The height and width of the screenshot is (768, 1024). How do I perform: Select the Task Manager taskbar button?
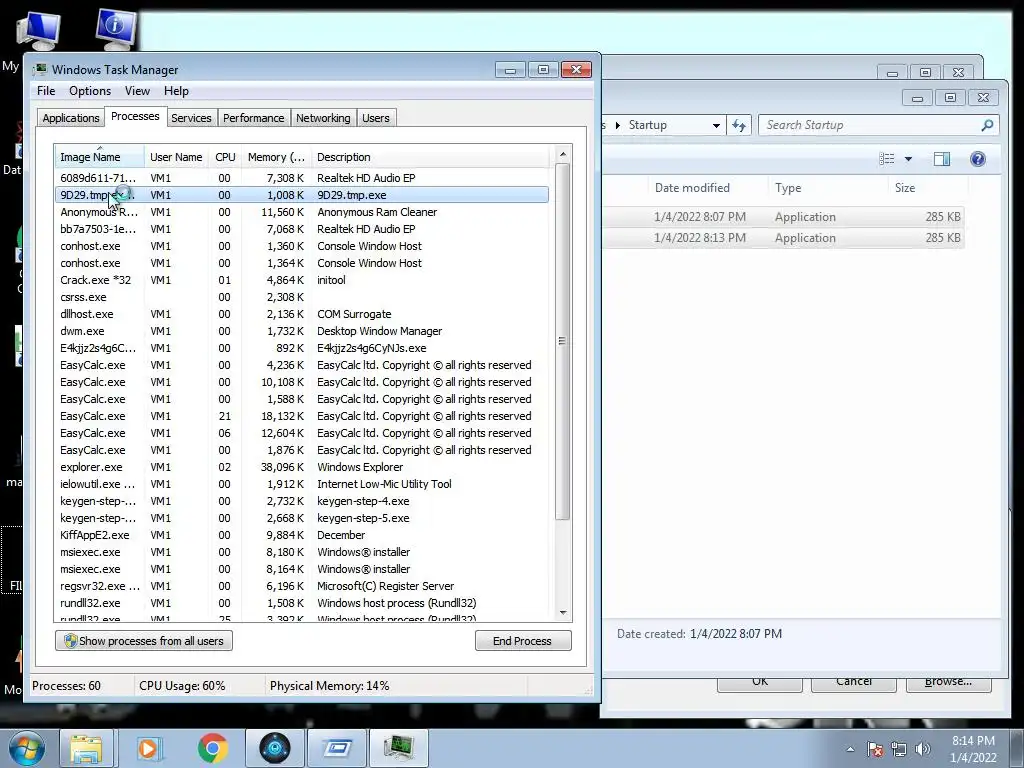tap(399, 748)
